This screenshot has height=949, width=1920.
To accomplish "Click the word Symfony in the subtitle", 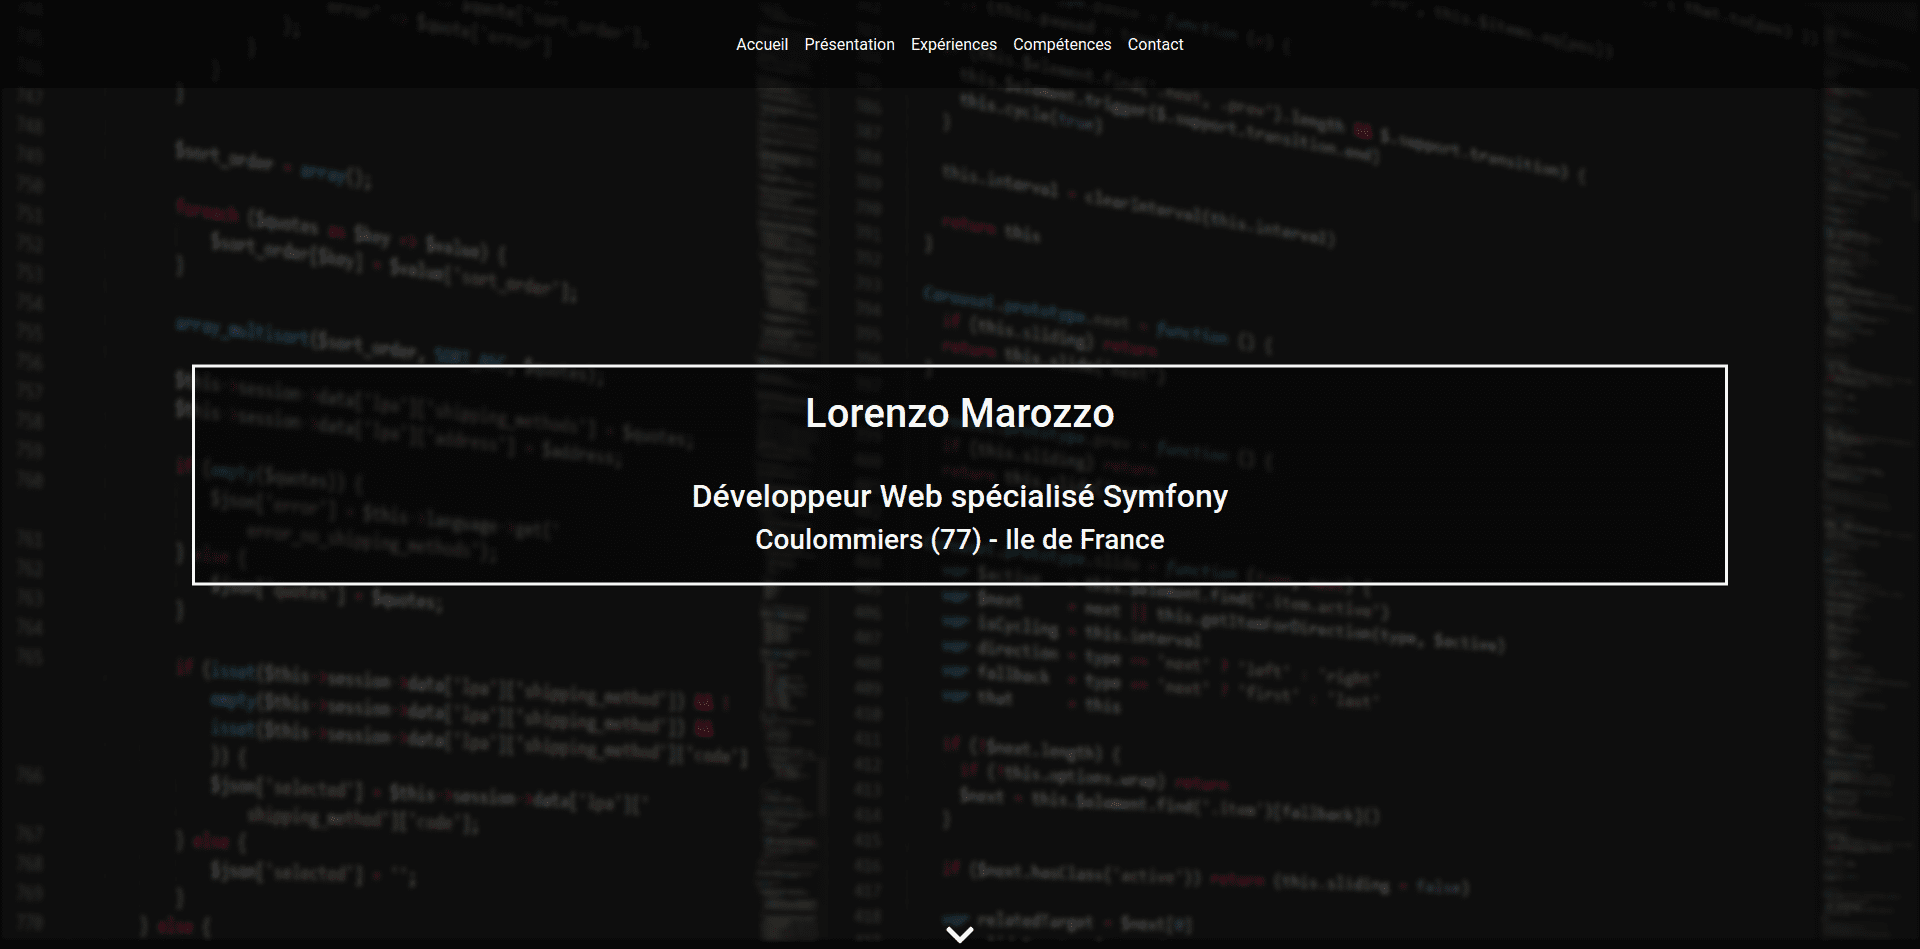I will (1164, 496).
